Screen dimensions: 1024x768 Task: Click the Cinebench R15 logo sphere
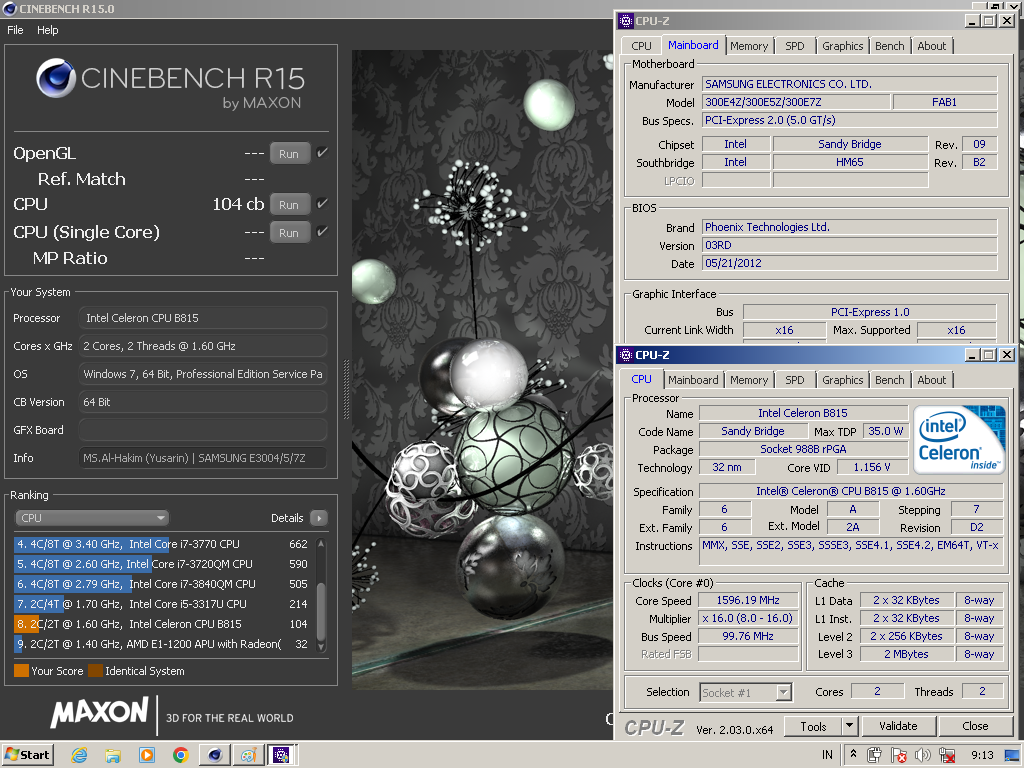click(56, 78)
